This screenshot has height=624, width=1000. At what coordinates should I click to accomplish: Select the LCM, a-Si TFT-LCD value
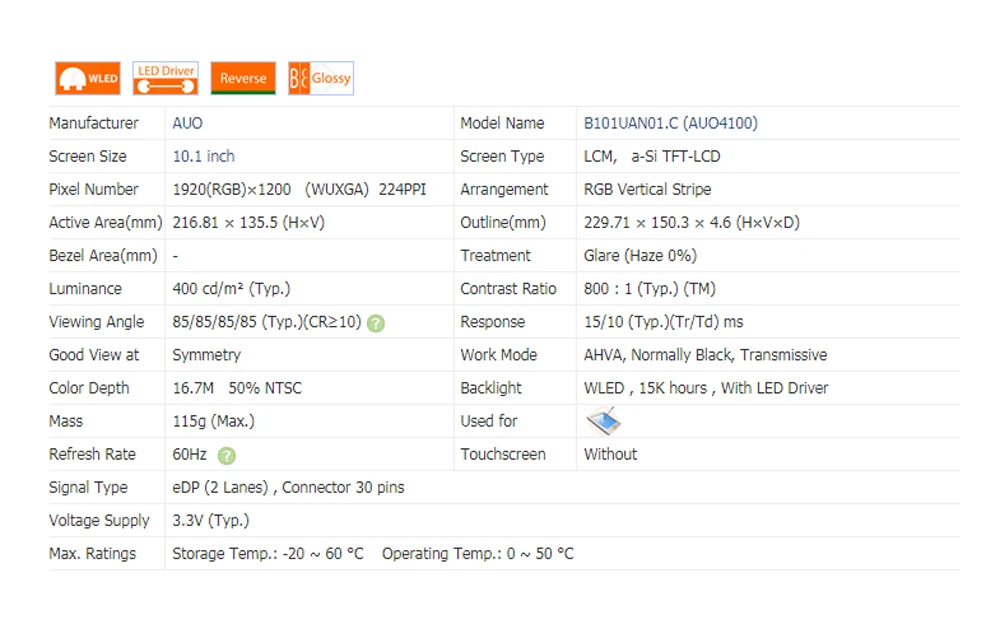point(652,156)
